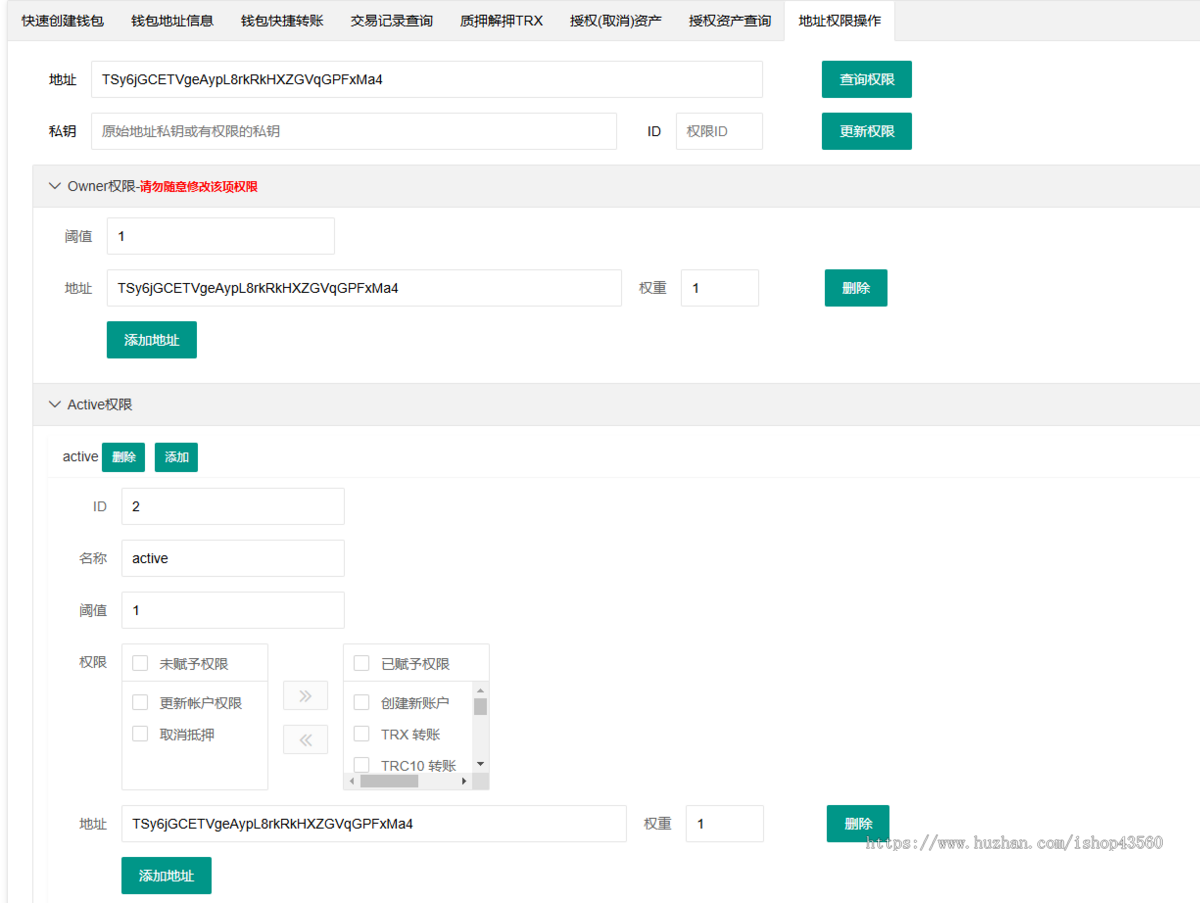Focus the Active ID field

pos(233,507)
